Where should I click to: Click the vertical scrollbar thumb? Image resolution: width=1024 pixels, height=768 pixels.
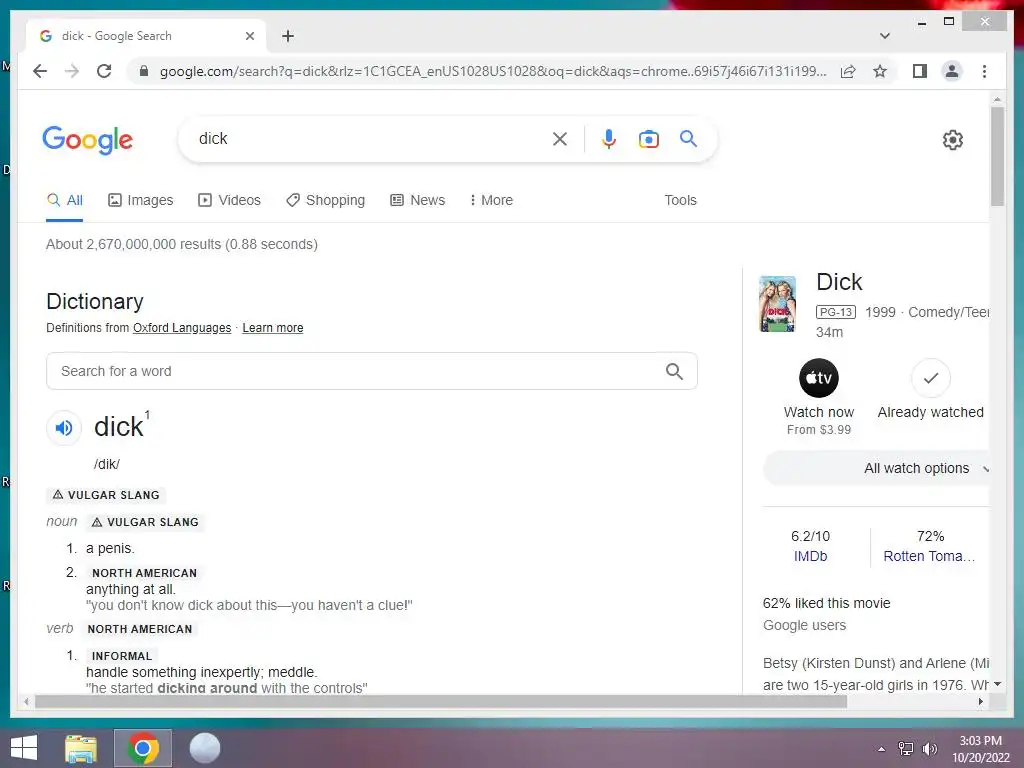(x=997, y=157)
